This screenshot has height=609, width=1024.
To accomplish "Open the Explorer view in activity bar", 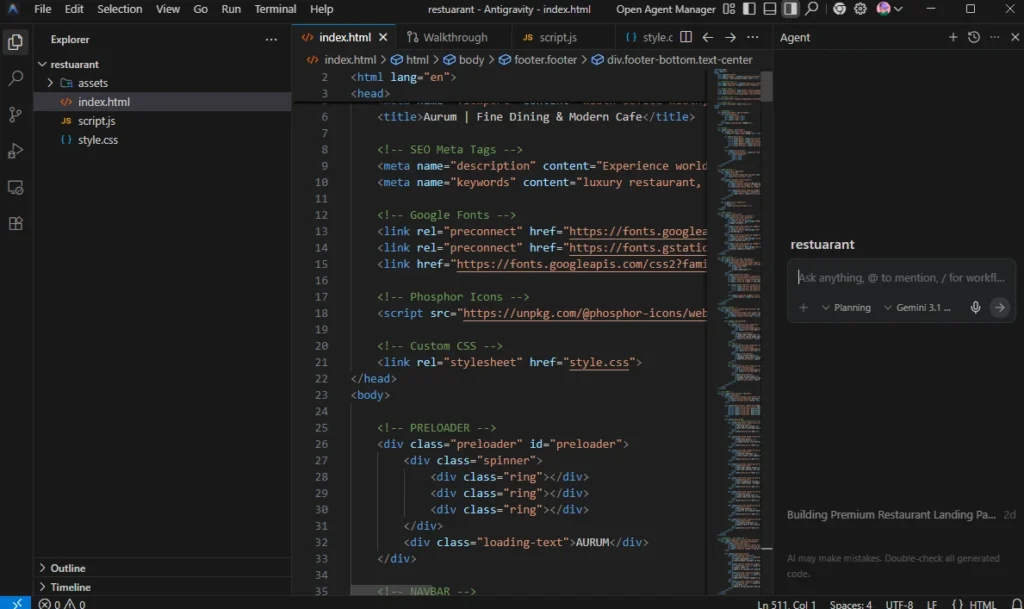I will (15, 42).
